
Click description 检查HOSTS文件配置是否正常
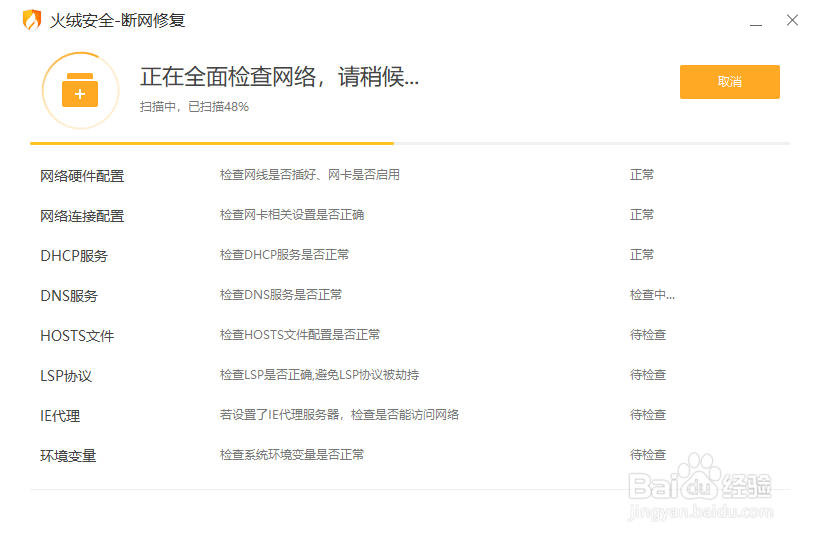click(x=300, y=335)
